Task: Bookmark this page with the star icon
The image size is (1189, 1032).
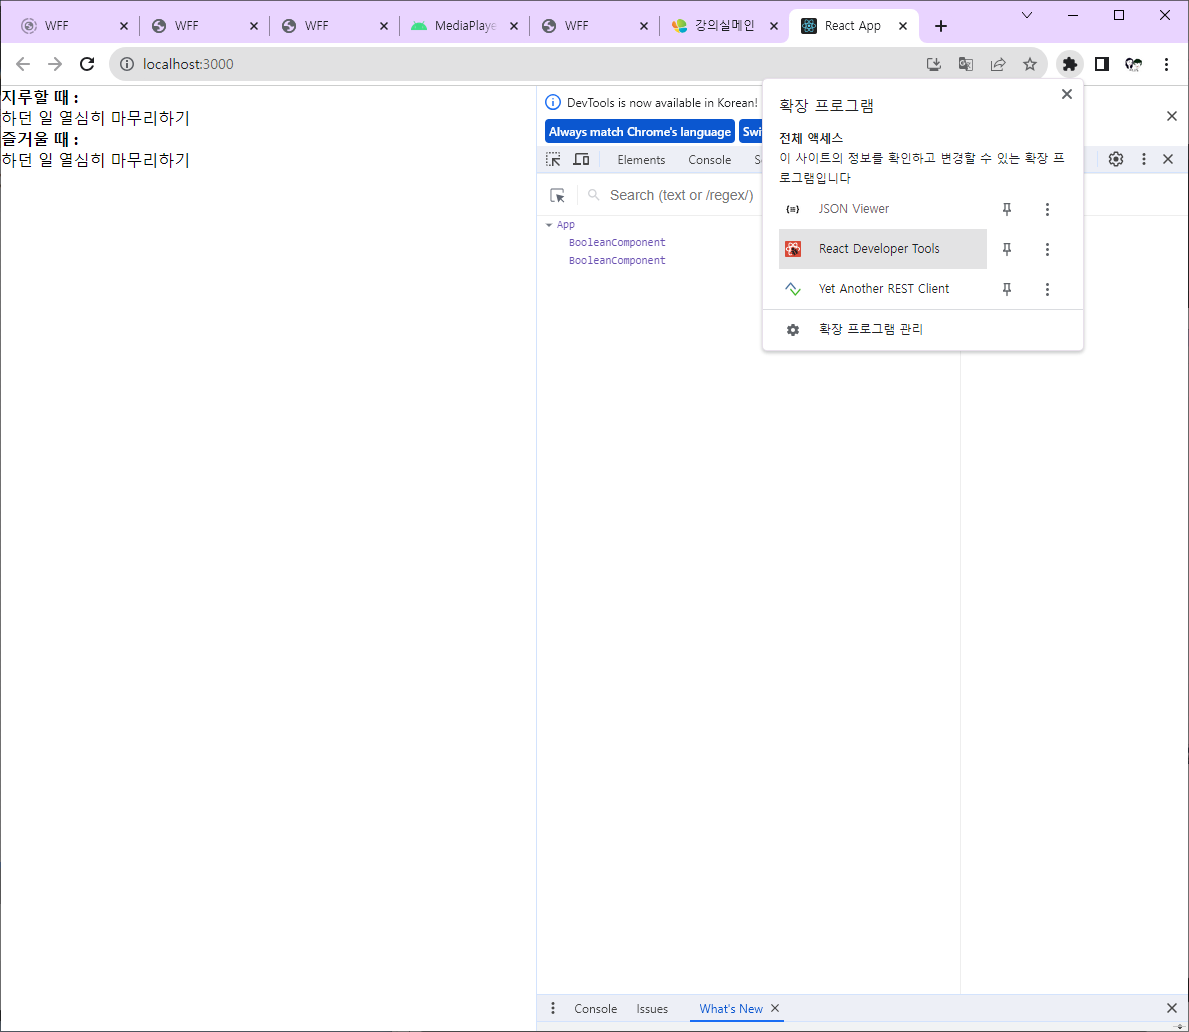Action: coord(1030,64)
